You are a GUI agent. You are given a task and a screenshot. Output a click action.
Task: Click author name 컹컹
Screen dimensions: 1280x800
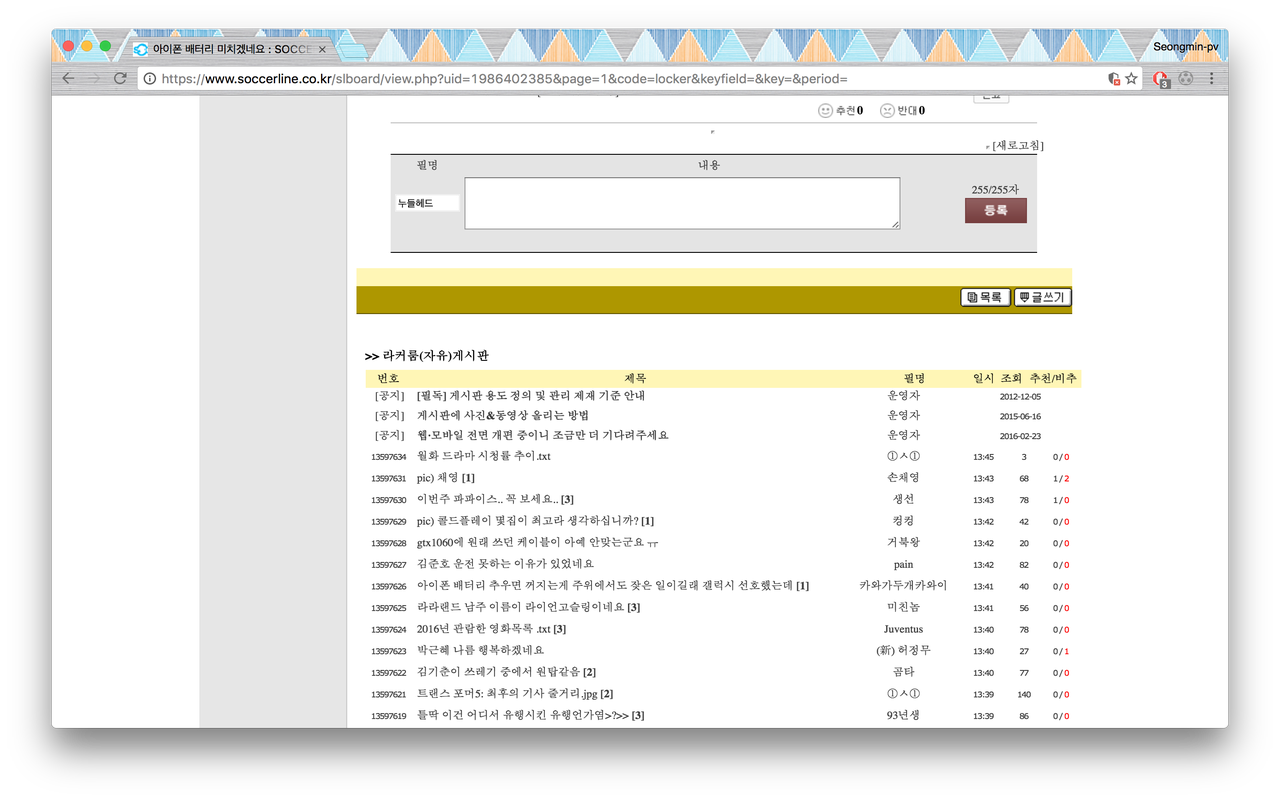pyautogui.click(x=903, y=521)
